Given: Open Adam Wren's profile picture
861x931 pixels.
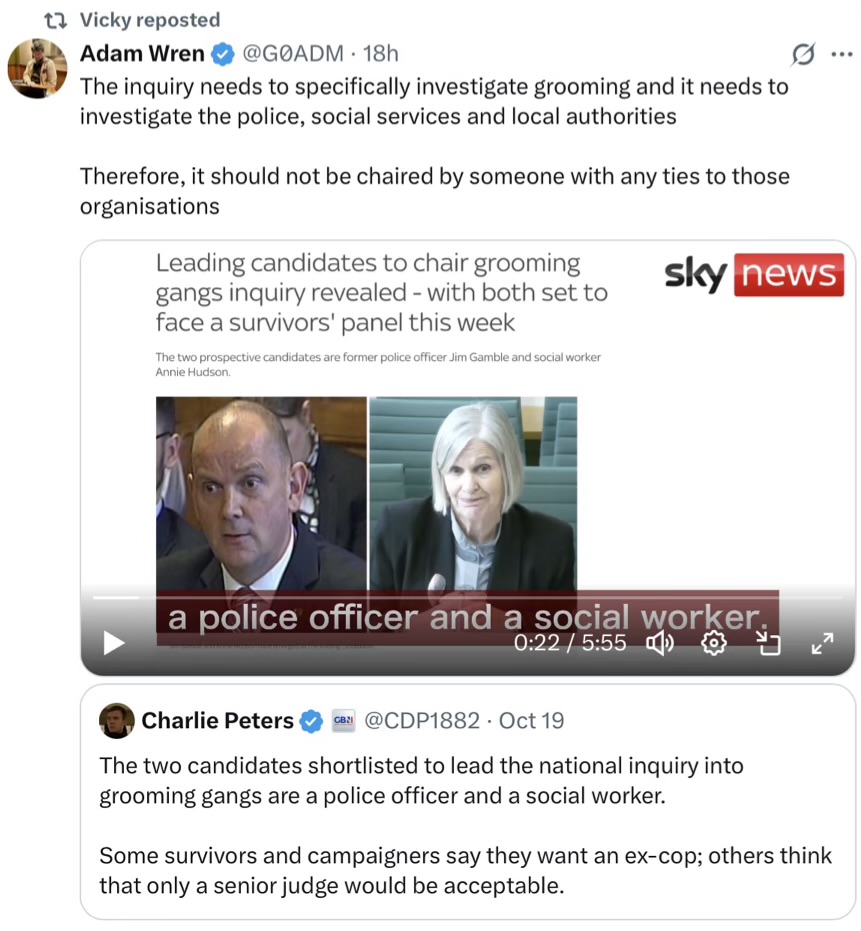Looking at the screenshot, I should (37, 68).
